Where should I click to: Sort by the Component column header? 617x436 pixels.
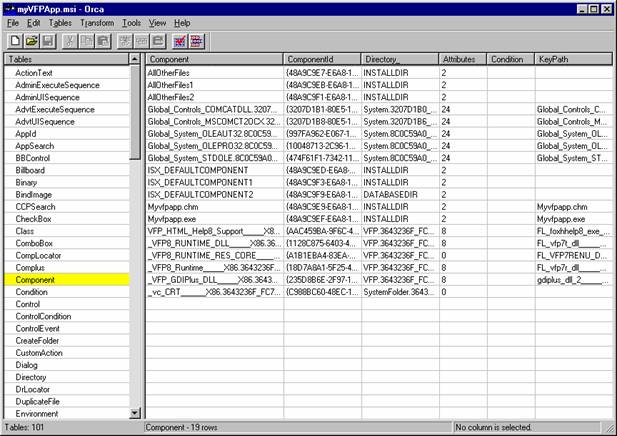point(214,59)
